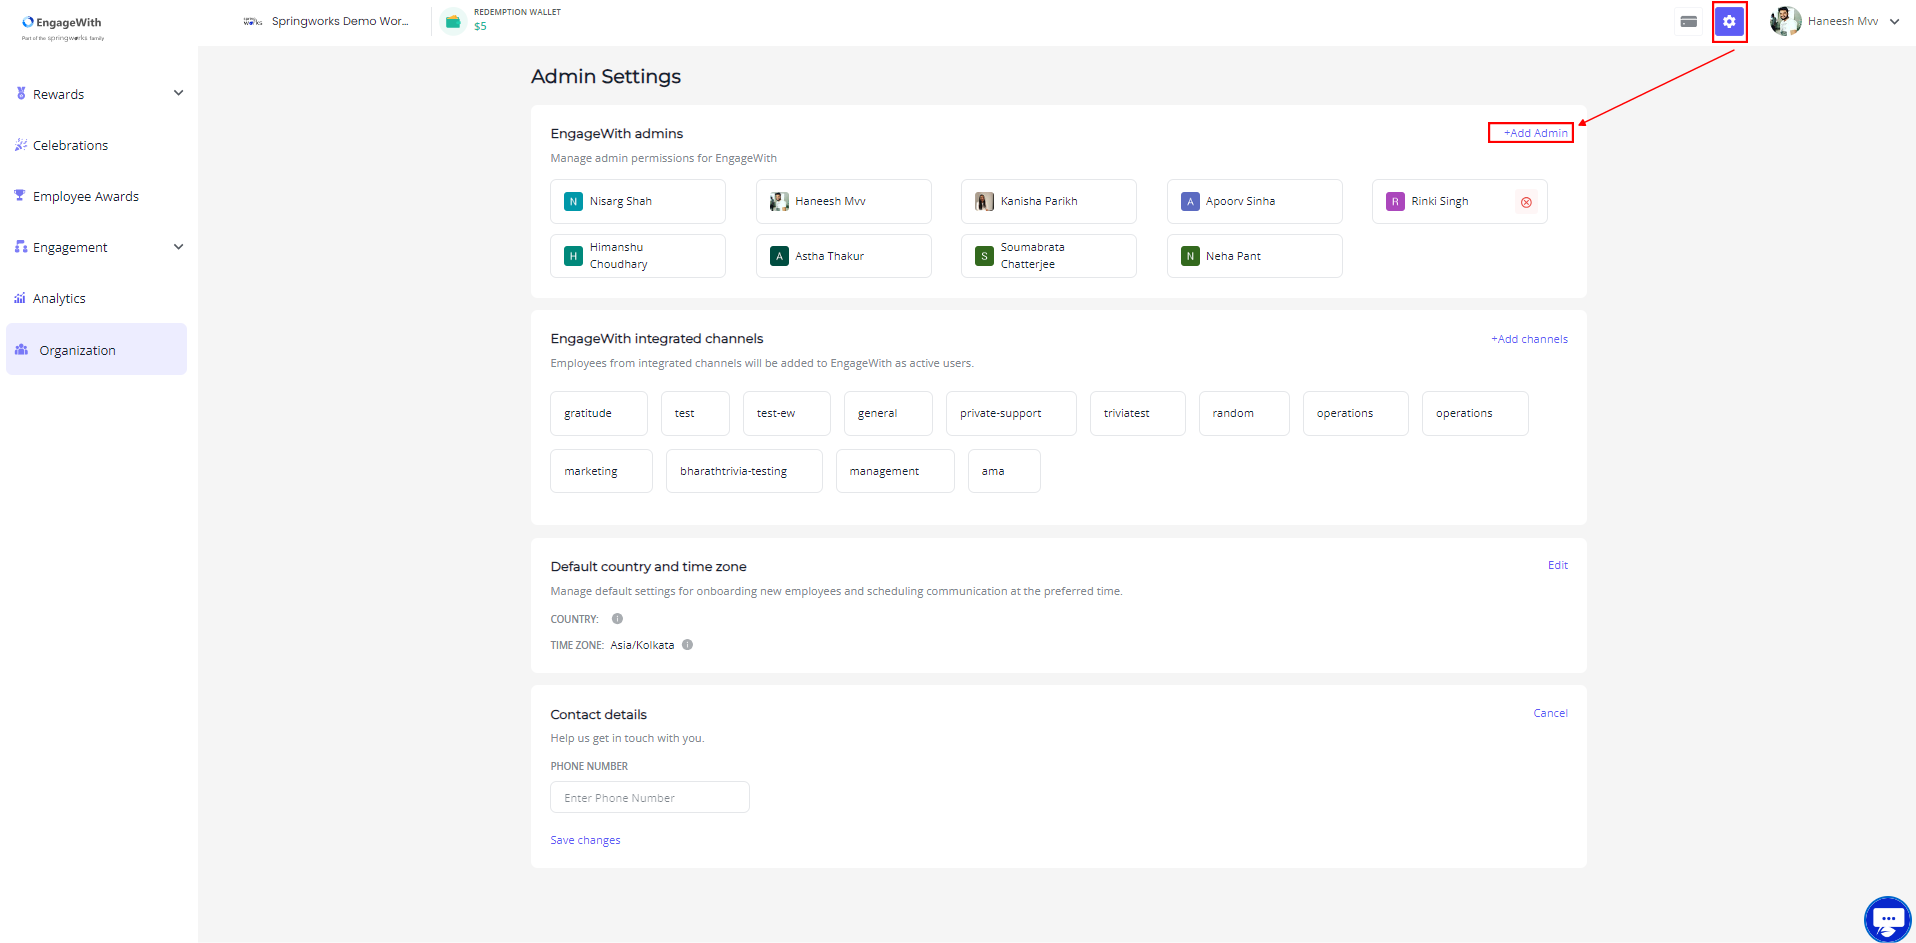Click Soumabrata Chatterjee avatar badge
Screen dimensions: 1916x943
[x=984, y=256]
